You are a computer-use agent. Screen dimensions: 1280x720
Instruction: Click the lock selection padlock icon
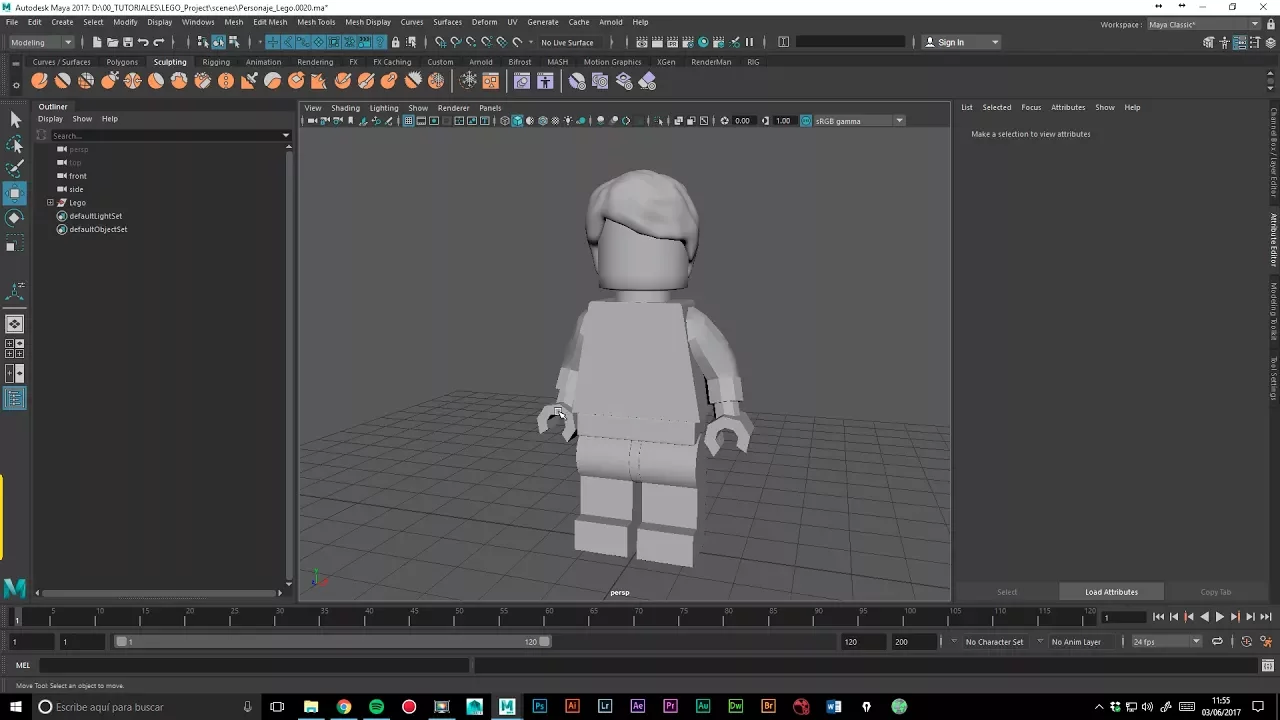[x=395, y=42]
